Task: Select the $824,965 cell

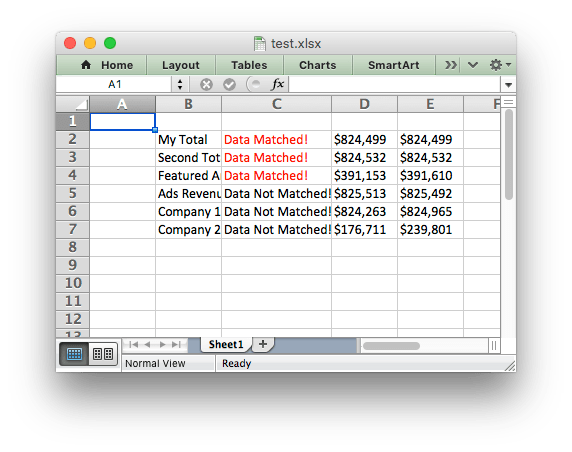Action: pyautogui.click(x=430, y=212)
